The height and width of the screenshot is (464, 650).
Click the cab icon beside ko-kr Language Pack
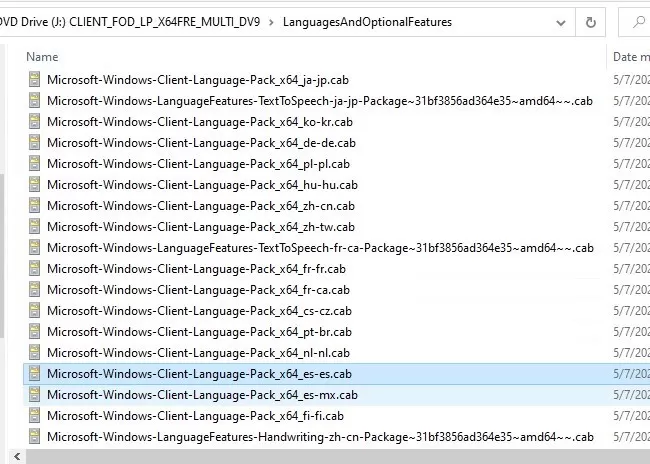point(34,122)
